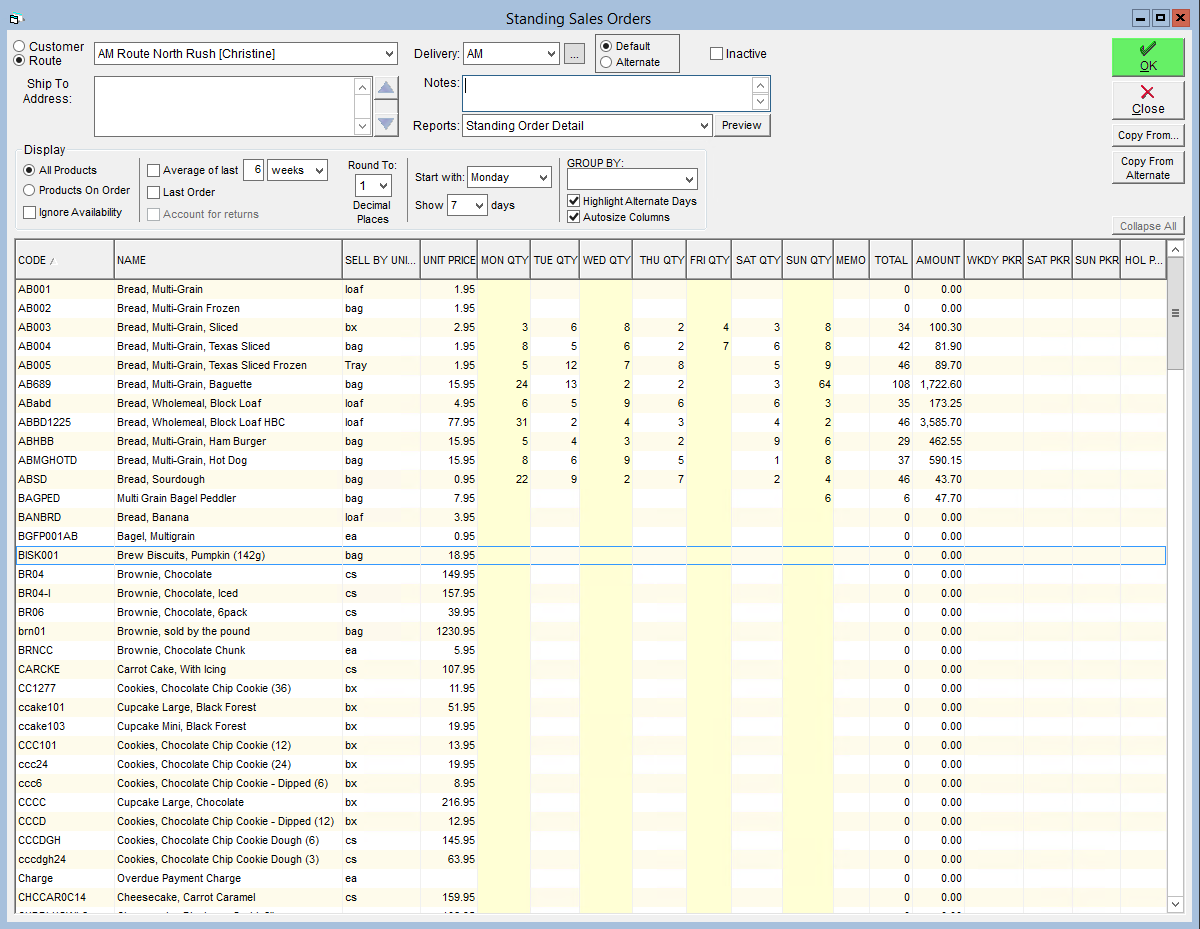Image resolution: width=1200 pixels, height=929 pixels.
Task: Click the scroll-down arrow in Notes box
Action: pos(761,102)
